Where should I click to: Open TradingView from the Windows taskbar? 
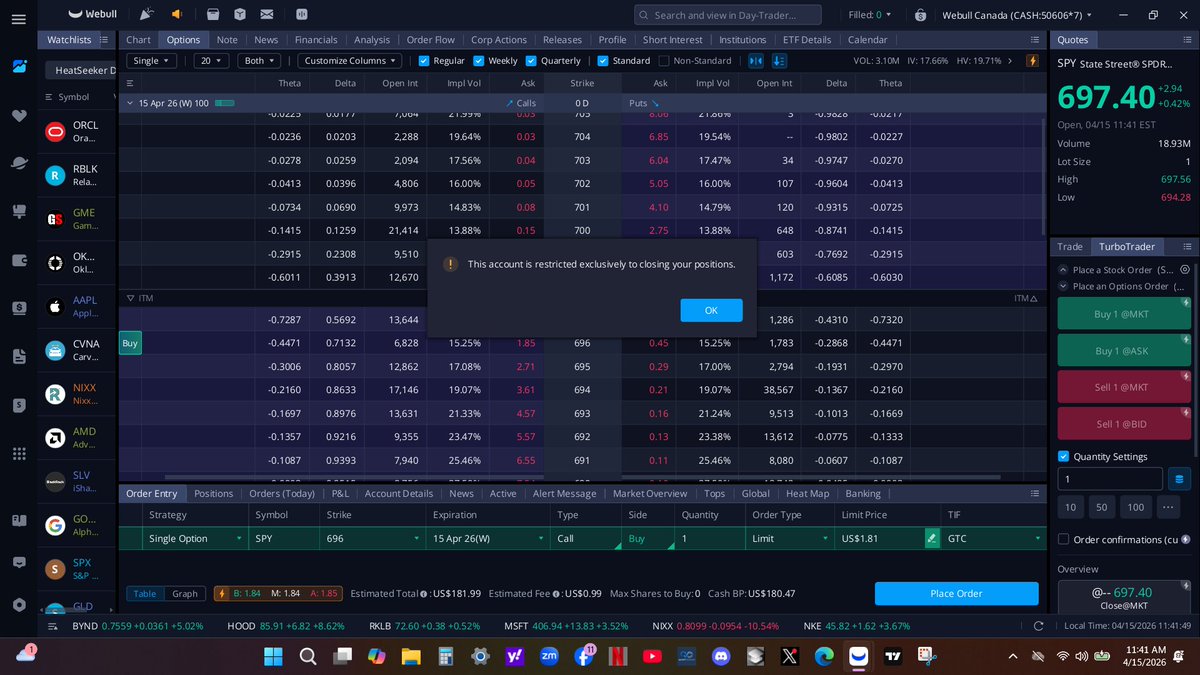893,656
